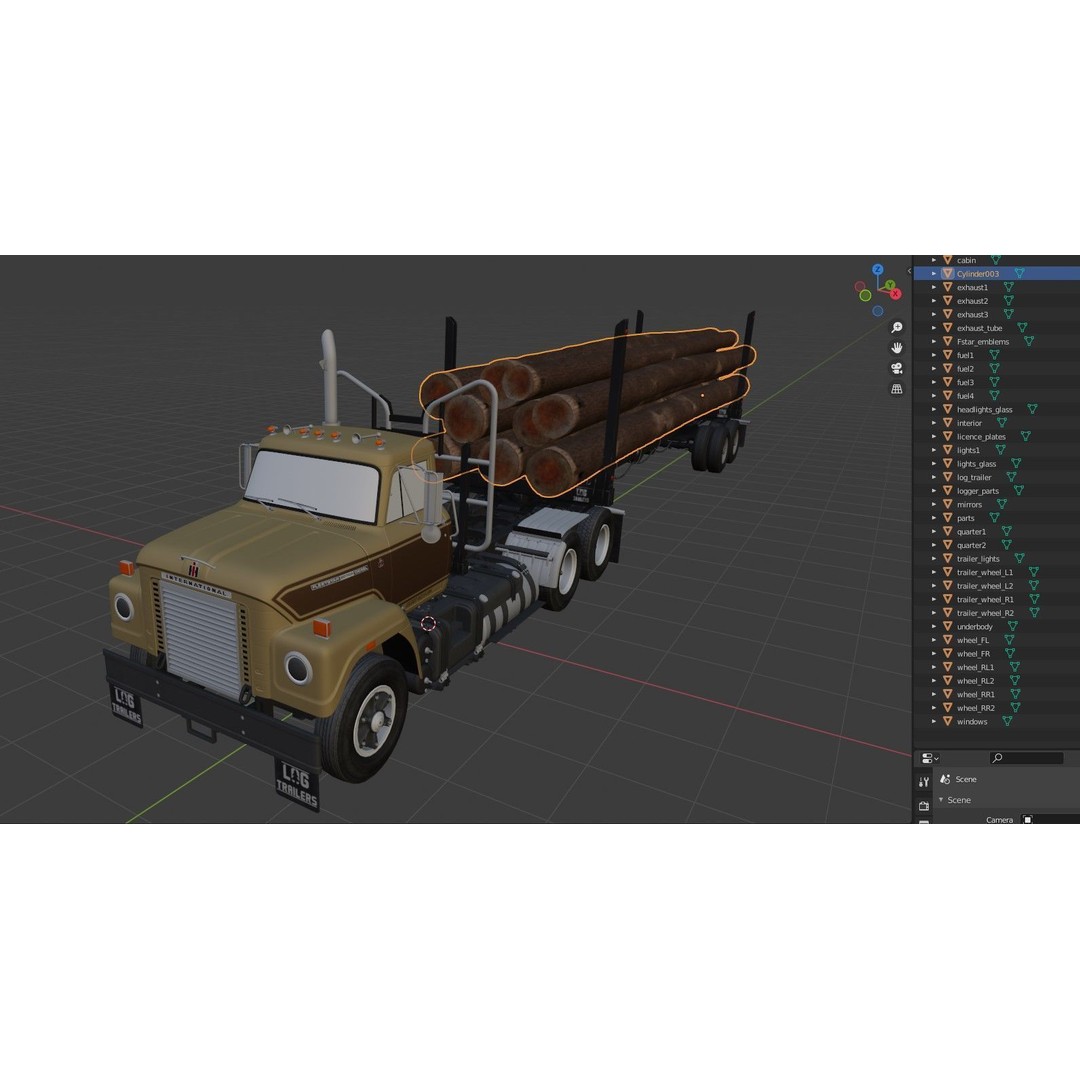The height and width of the screenshot is (1080, 1080).
Task: Select the hand pan icon in the viewport
Action: point(898,349)
